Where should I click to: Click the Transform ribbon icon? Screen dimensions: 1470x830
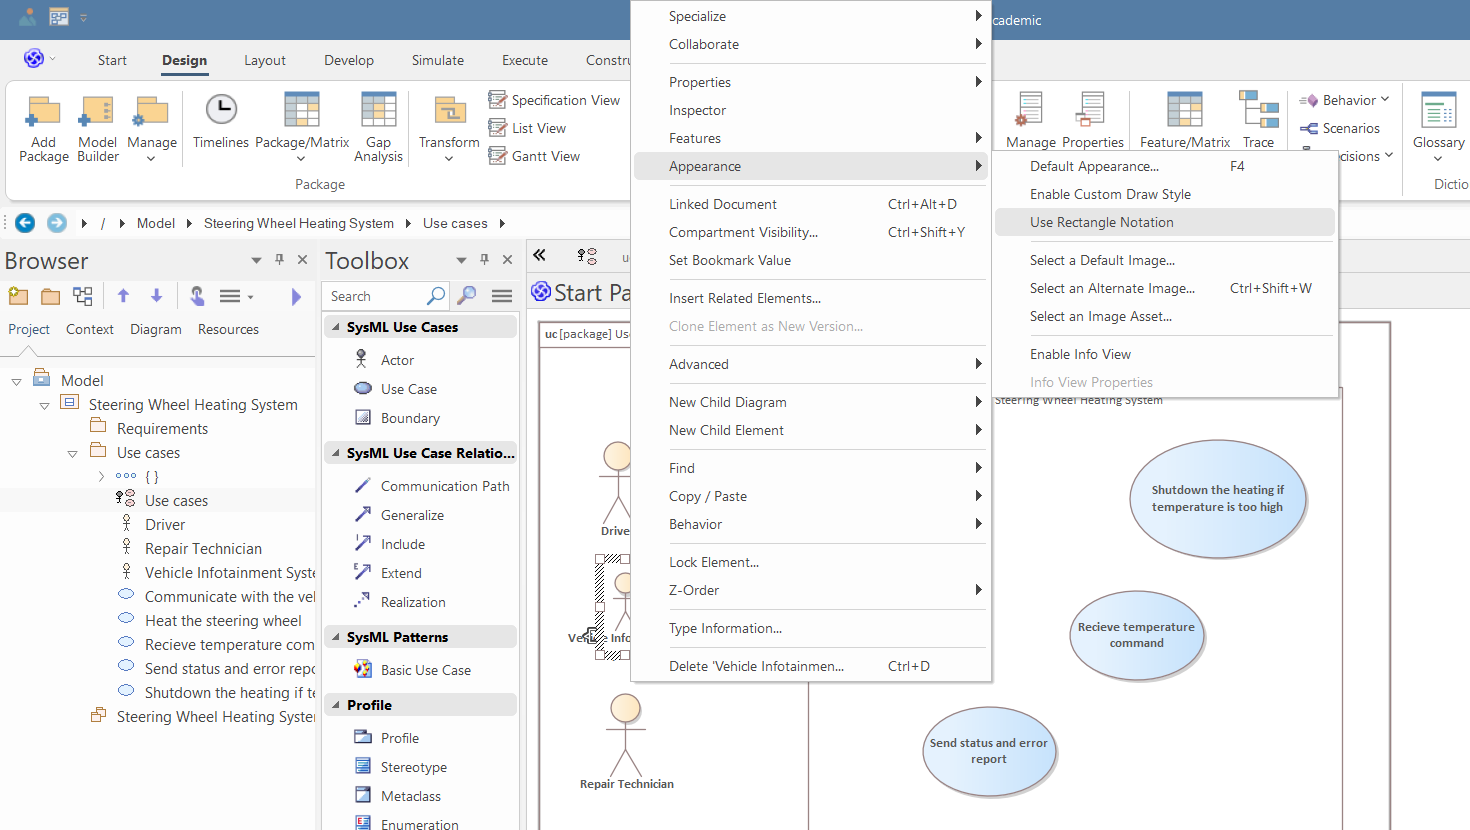[x=449, y=128]
